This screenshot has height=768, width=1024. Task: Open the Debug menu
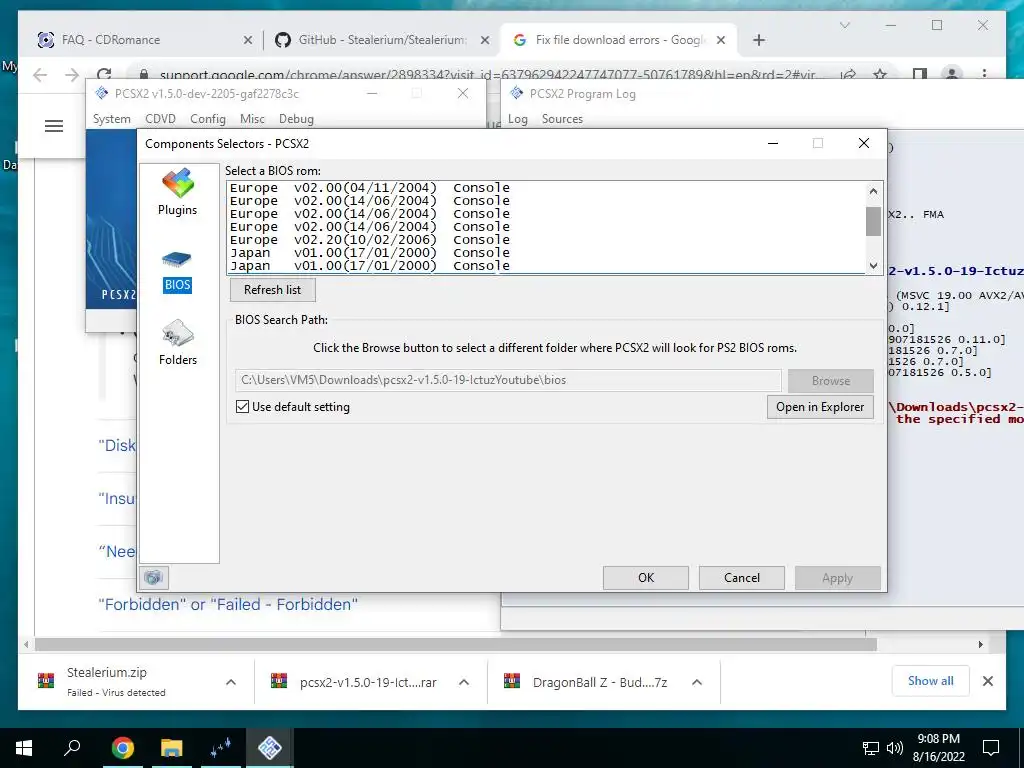pyautogui.click(x=296, y=119)
